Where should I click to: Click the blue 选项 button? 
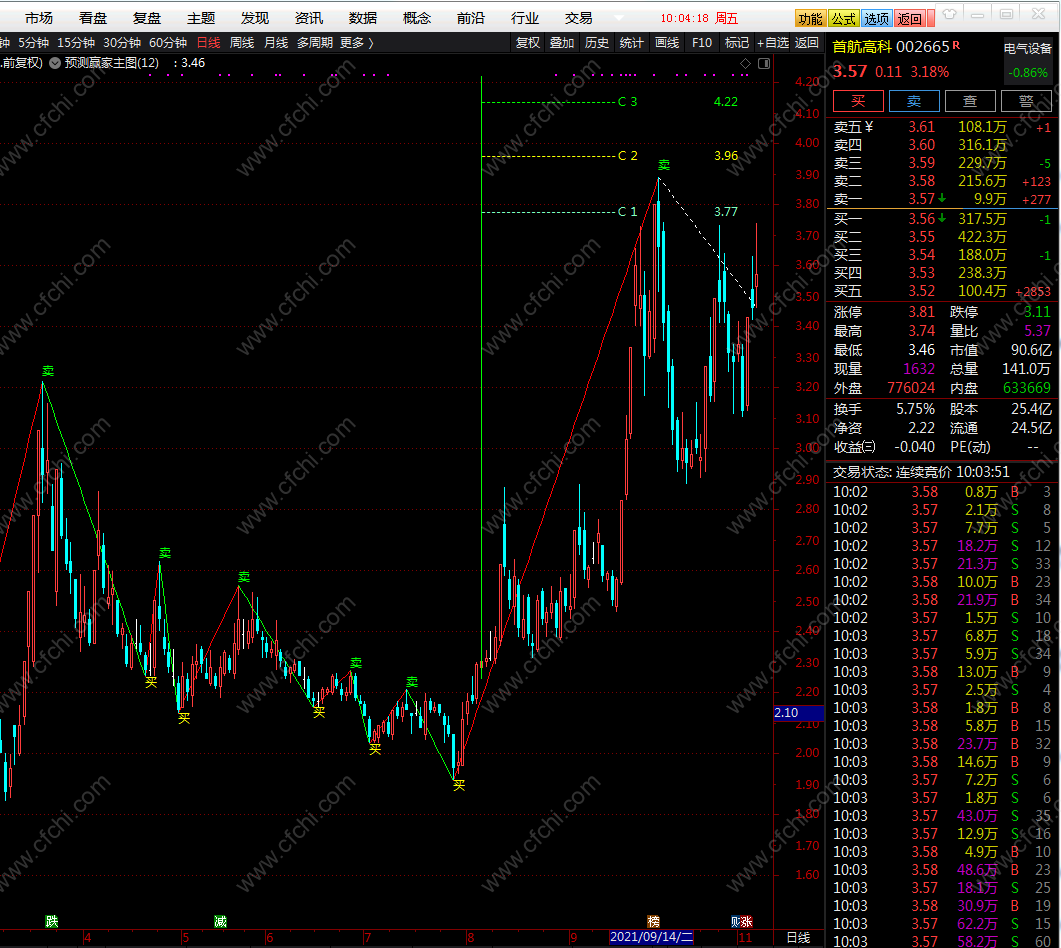pyautogui.click(x=877, y=18)
